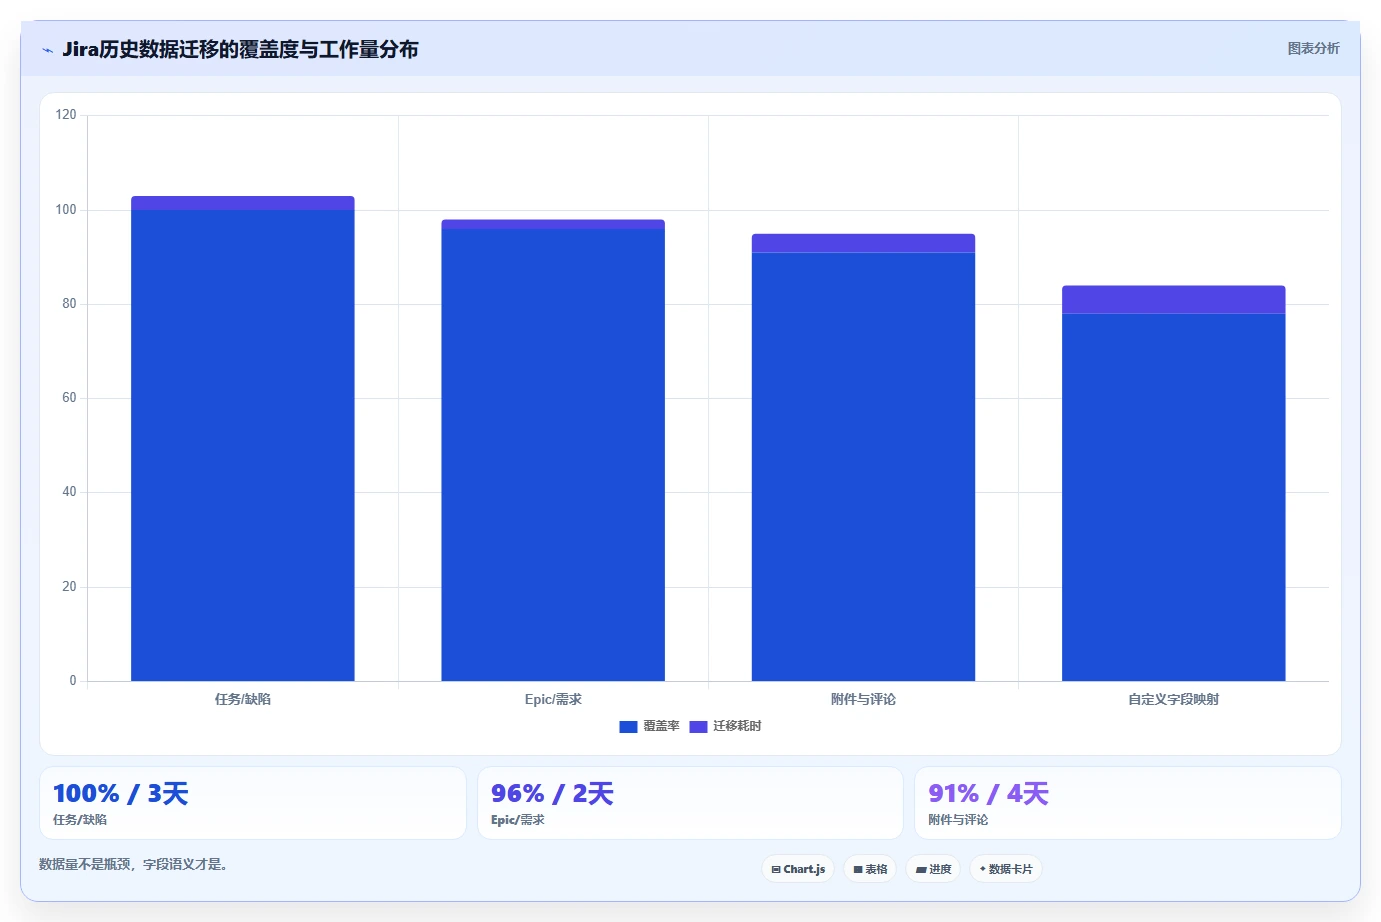This screenshot has width=1381, height=922.
Task: Click the 图表分析 label in header
Action: 1313,48
